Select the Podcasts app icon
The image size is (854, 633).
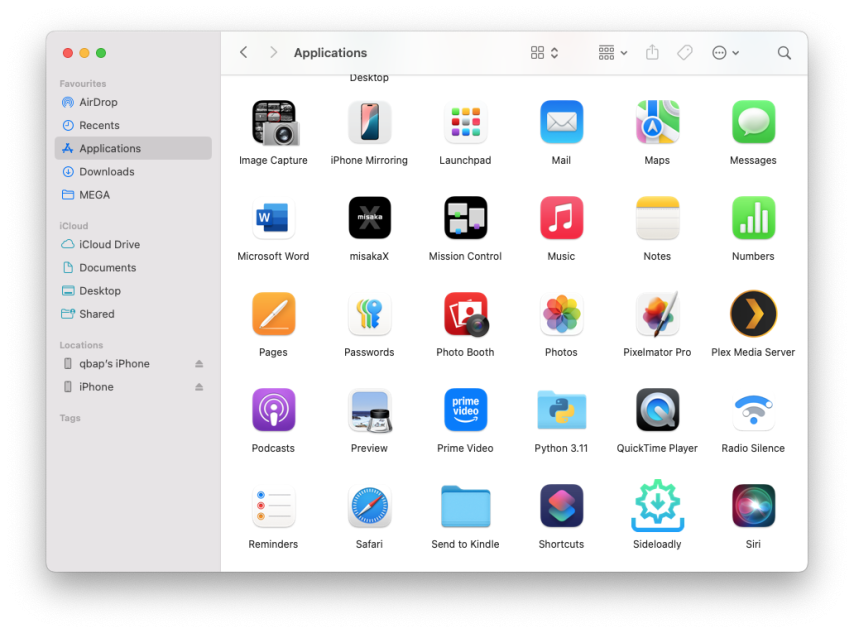274,410
